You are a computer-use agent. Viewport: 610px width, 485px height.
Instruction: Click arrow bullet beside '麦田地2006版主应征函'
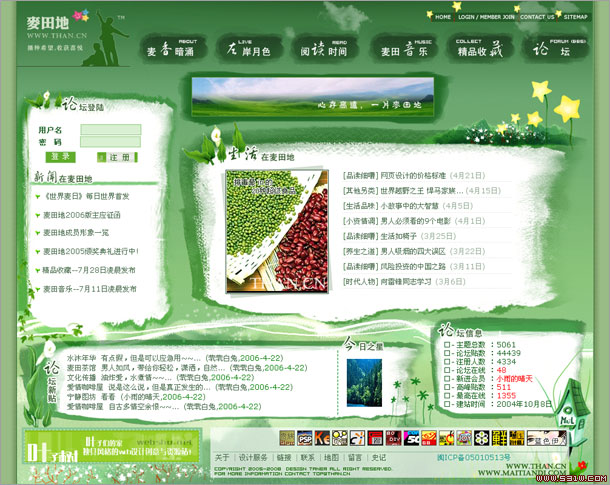pyautogui.click(x=38, y=215)
